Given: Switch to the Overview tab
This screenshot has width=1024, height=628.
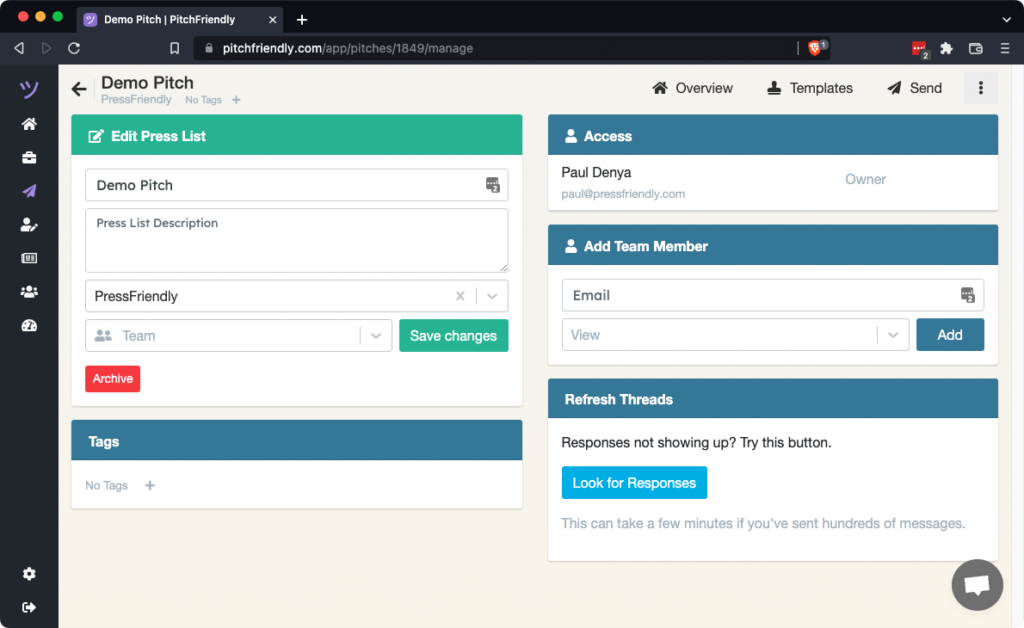Looking at the screenshot, I should pos(692,88).
